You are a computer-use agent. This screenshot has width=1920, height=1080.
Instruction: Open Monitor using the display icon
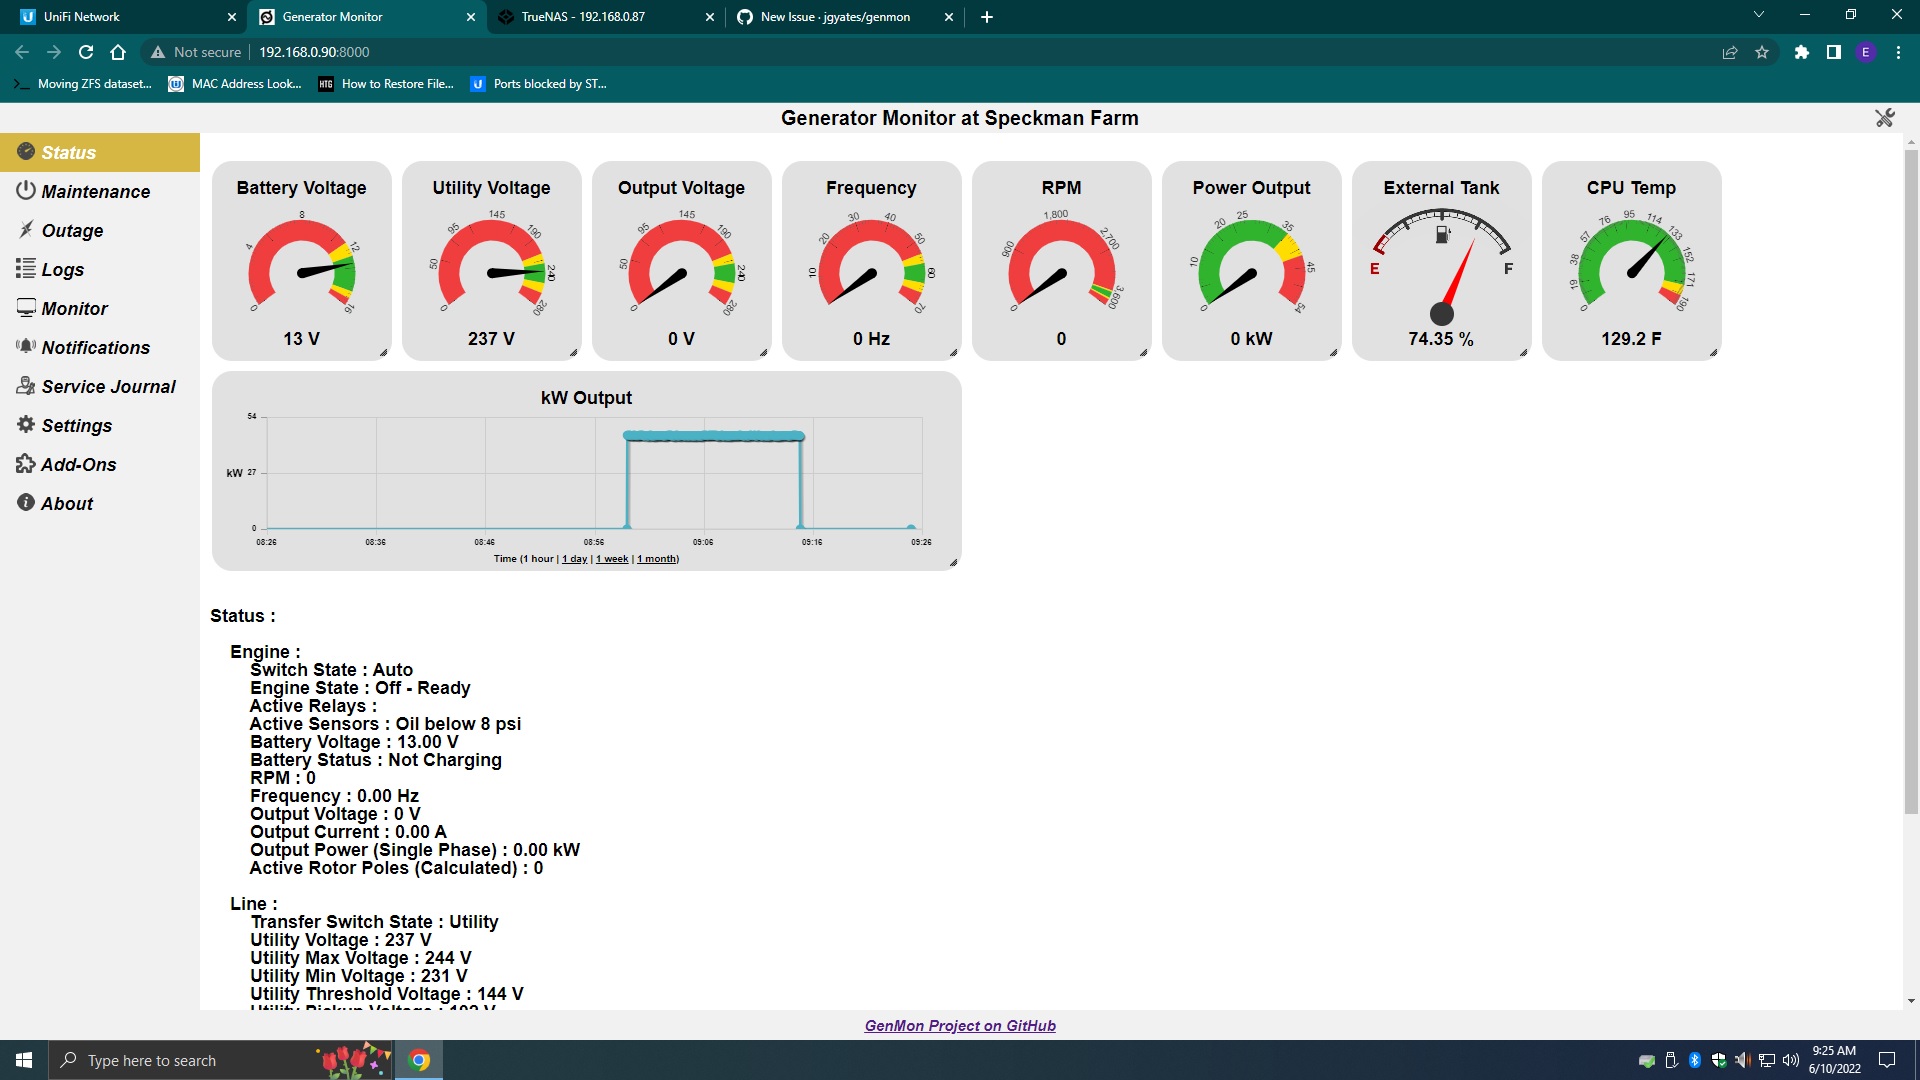click(x=26, y=308)
